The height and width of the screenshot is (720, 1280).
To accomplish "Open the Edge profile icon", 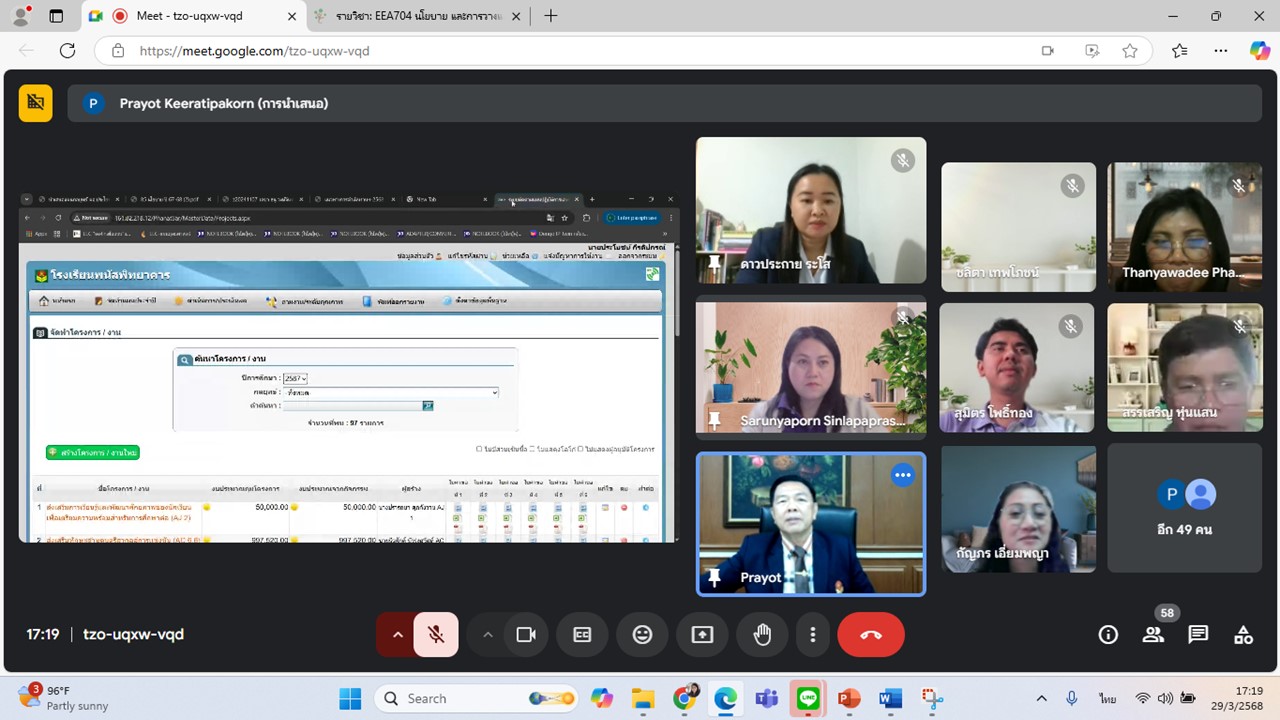I will [20, 16].
